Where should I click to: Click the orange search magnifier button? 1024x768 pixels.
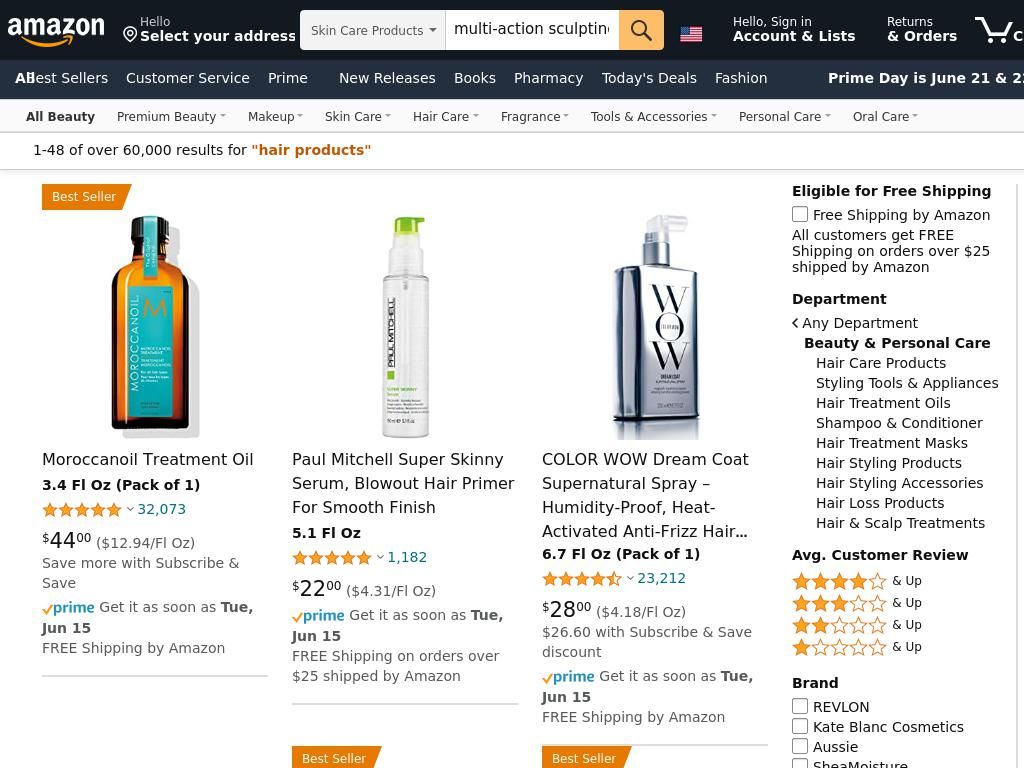click(x=641, y=30)
